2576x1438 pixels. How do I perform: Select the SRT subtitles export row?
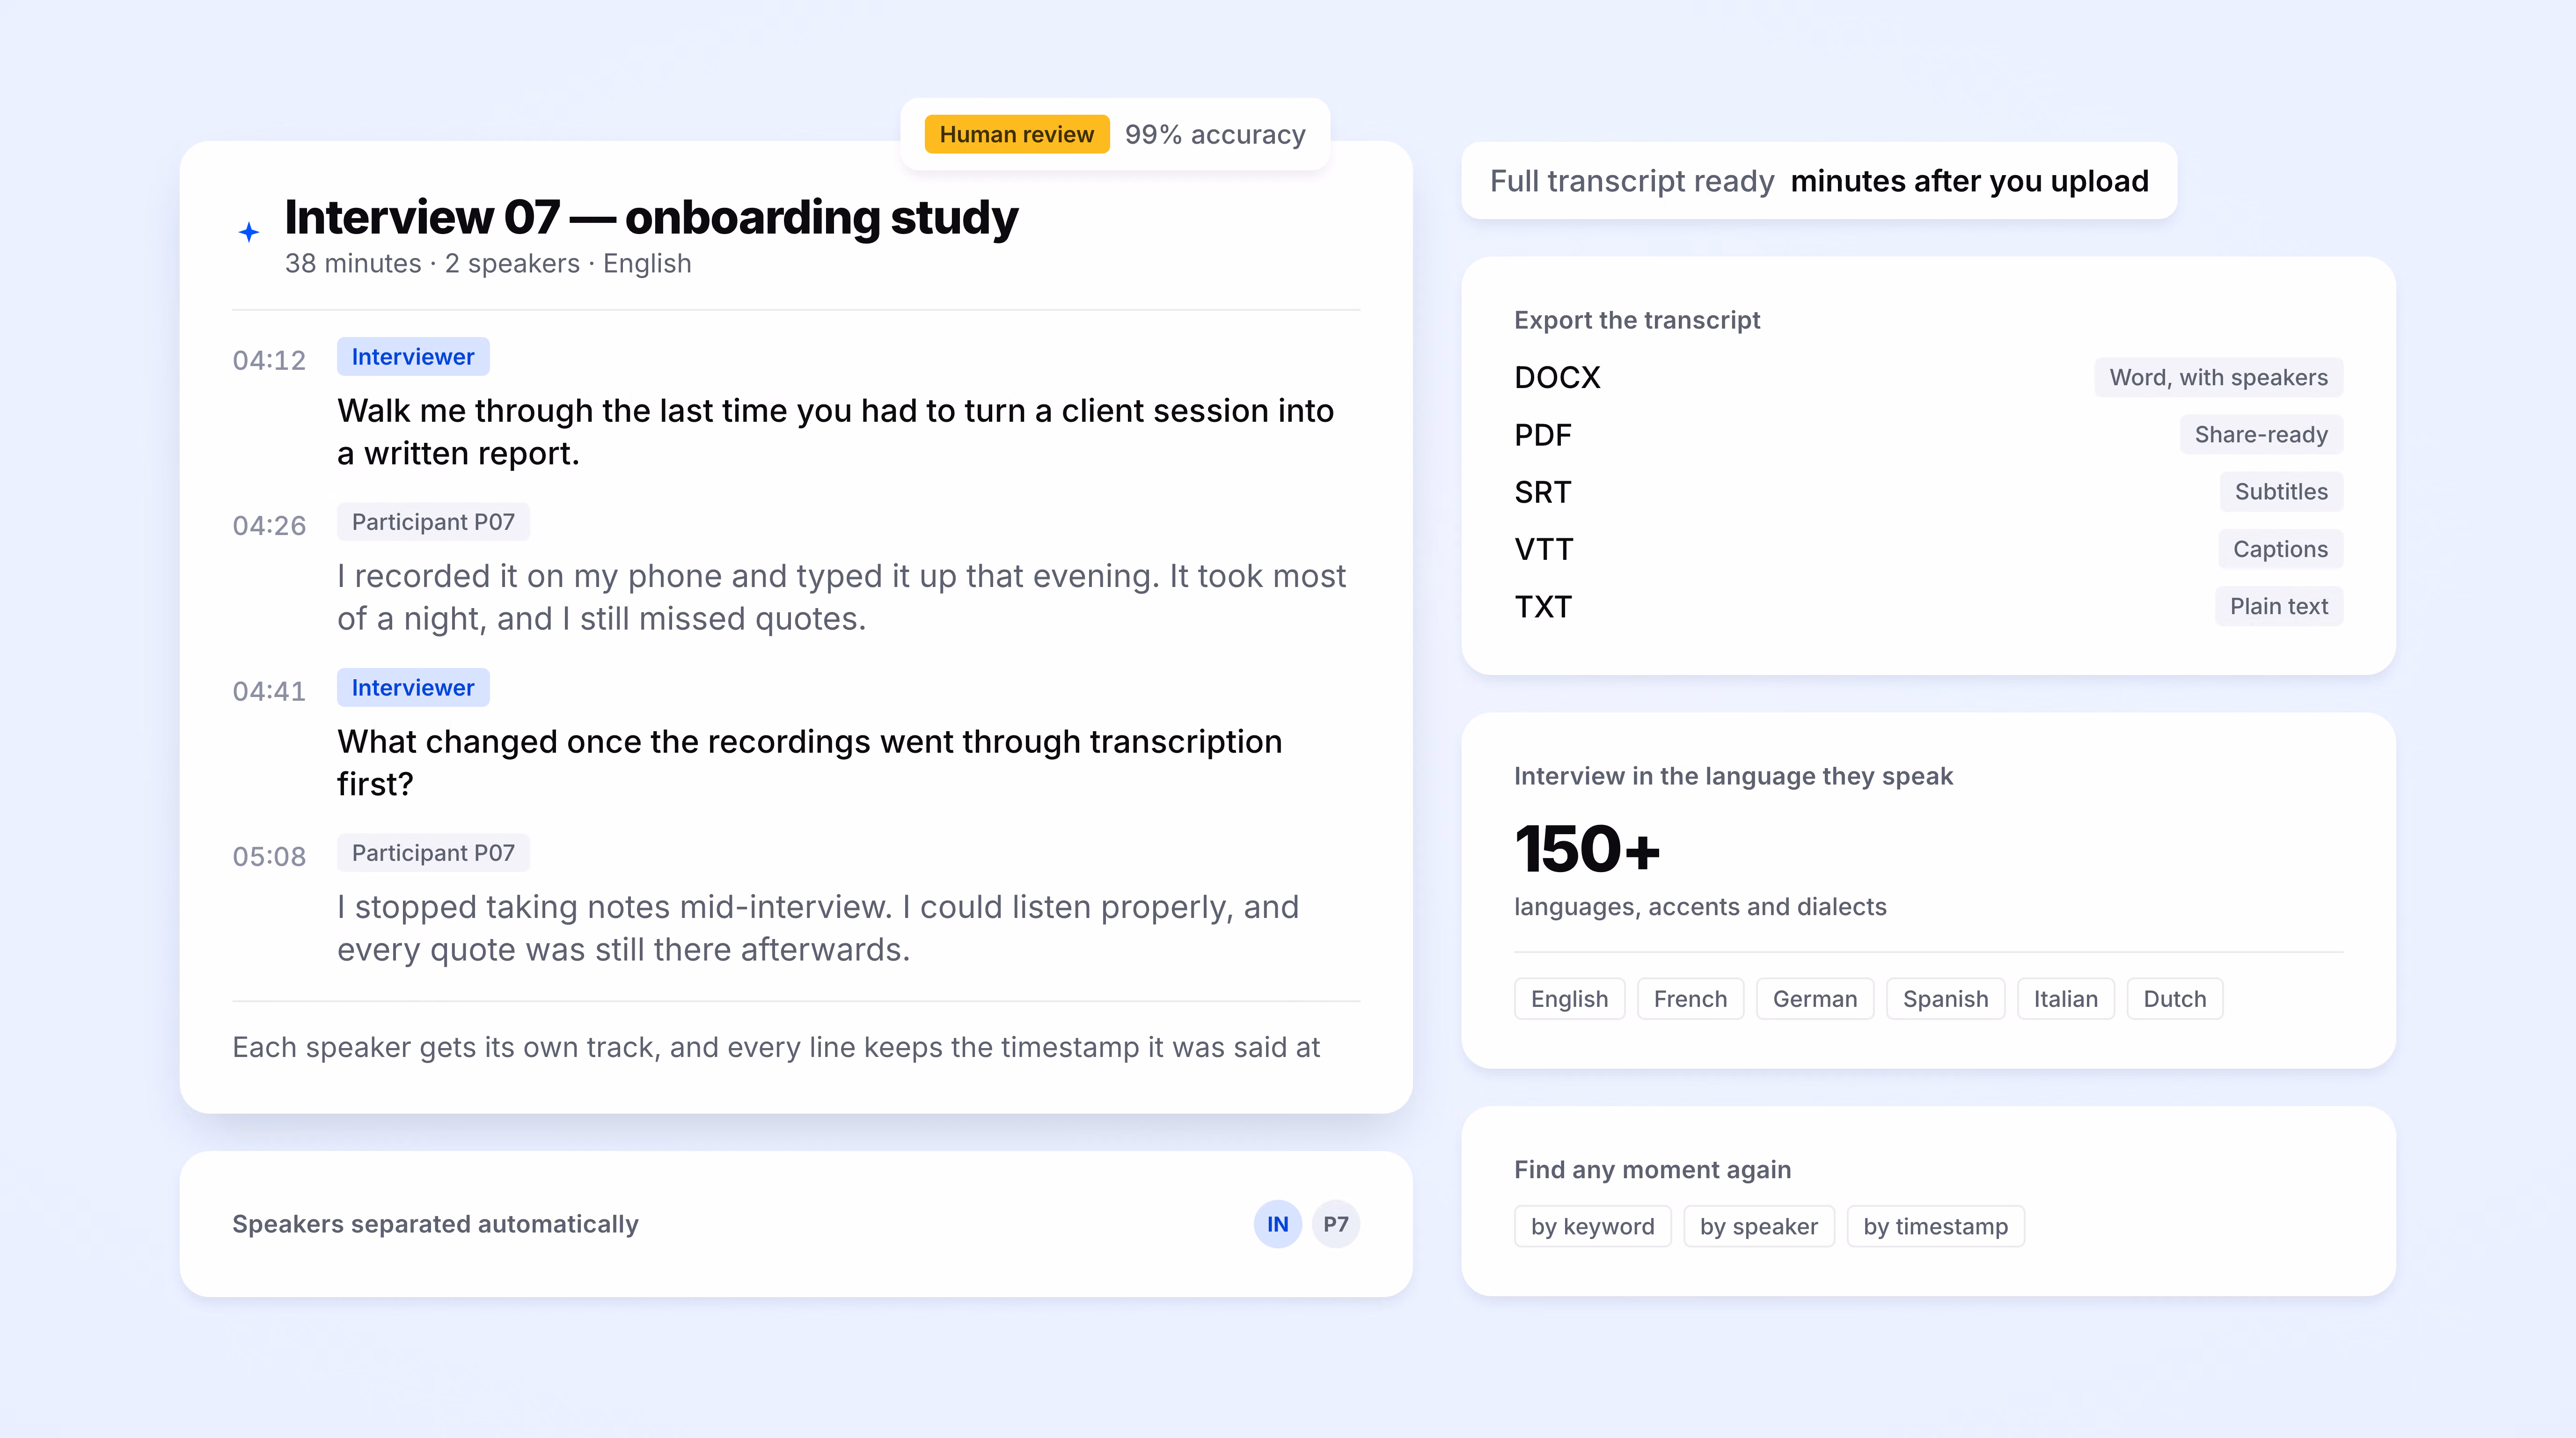(x=1928, y=492)
